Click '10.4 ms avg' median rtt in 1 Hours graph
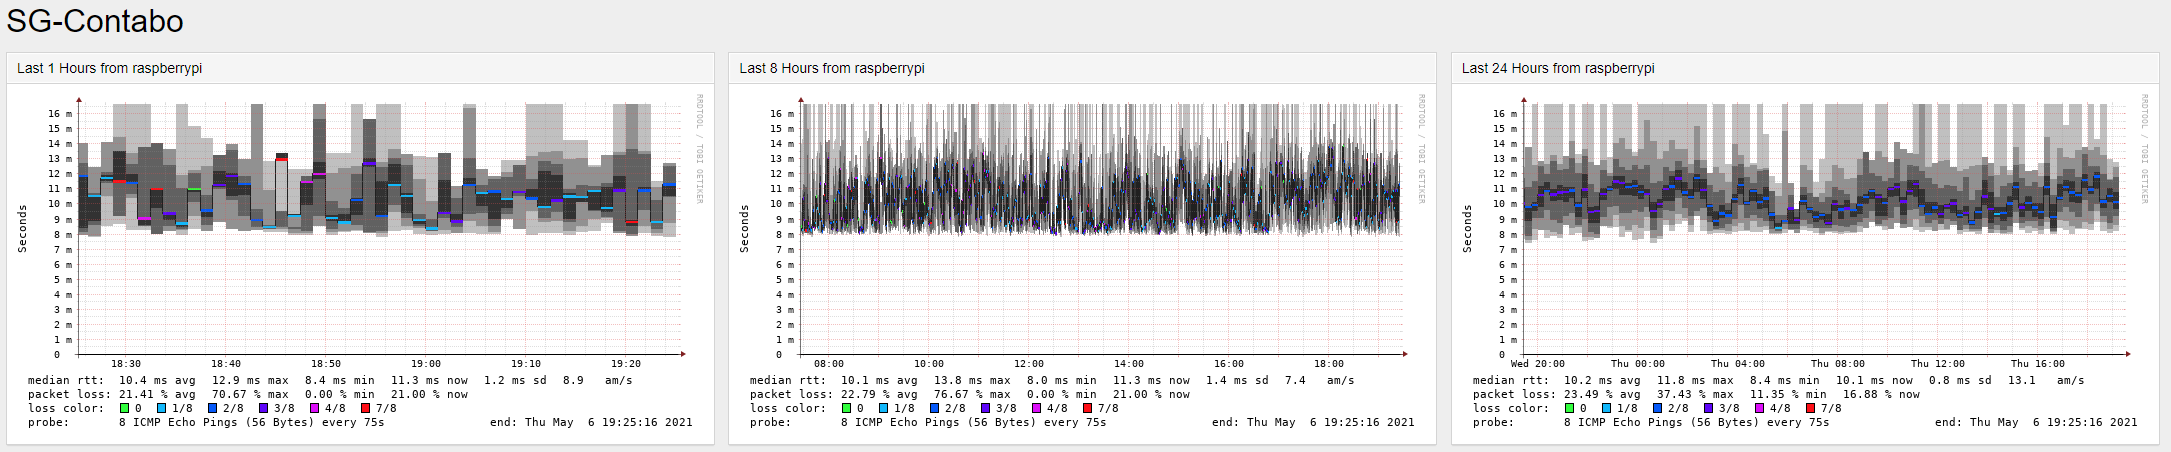Viewport: 2171px width, 452px height. point(157,380)
